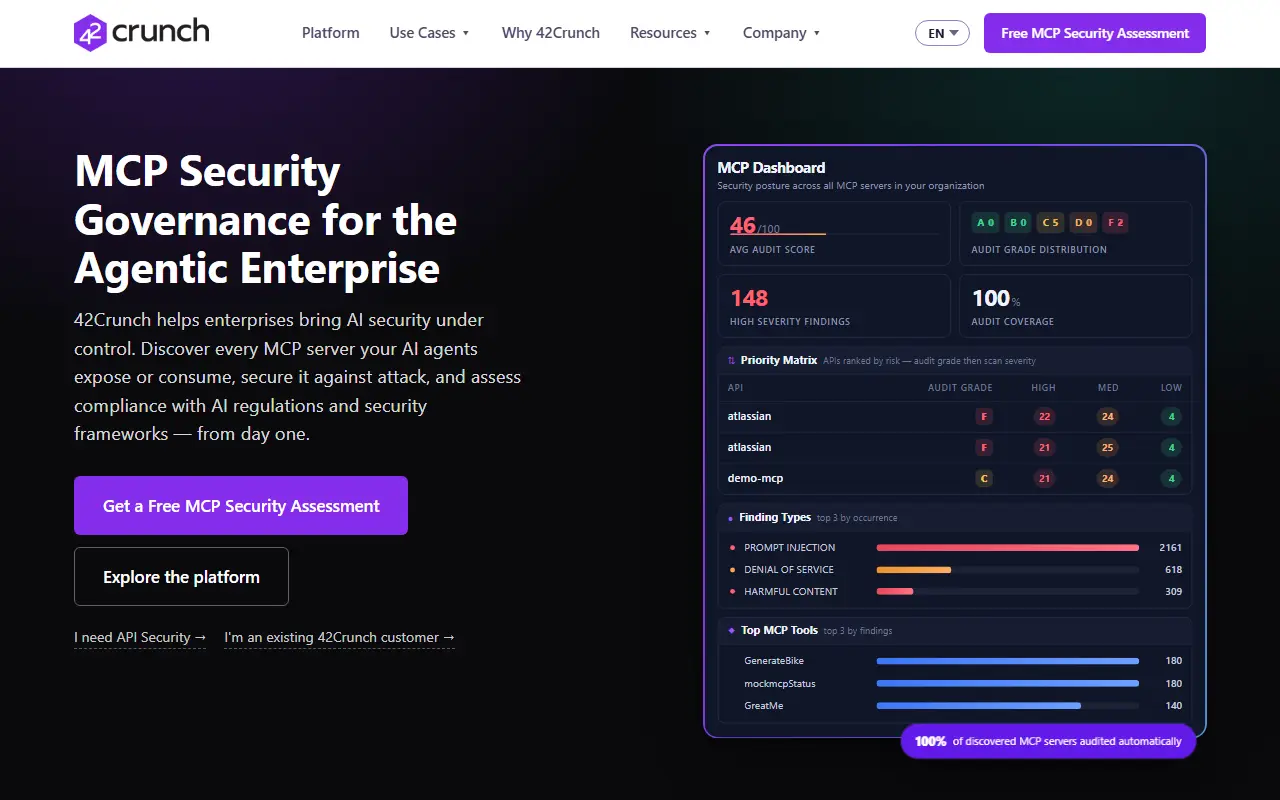Go to Why 42Crunch page
The image size is (1280, 800).
pyautogui.click(x=551, y=33)
